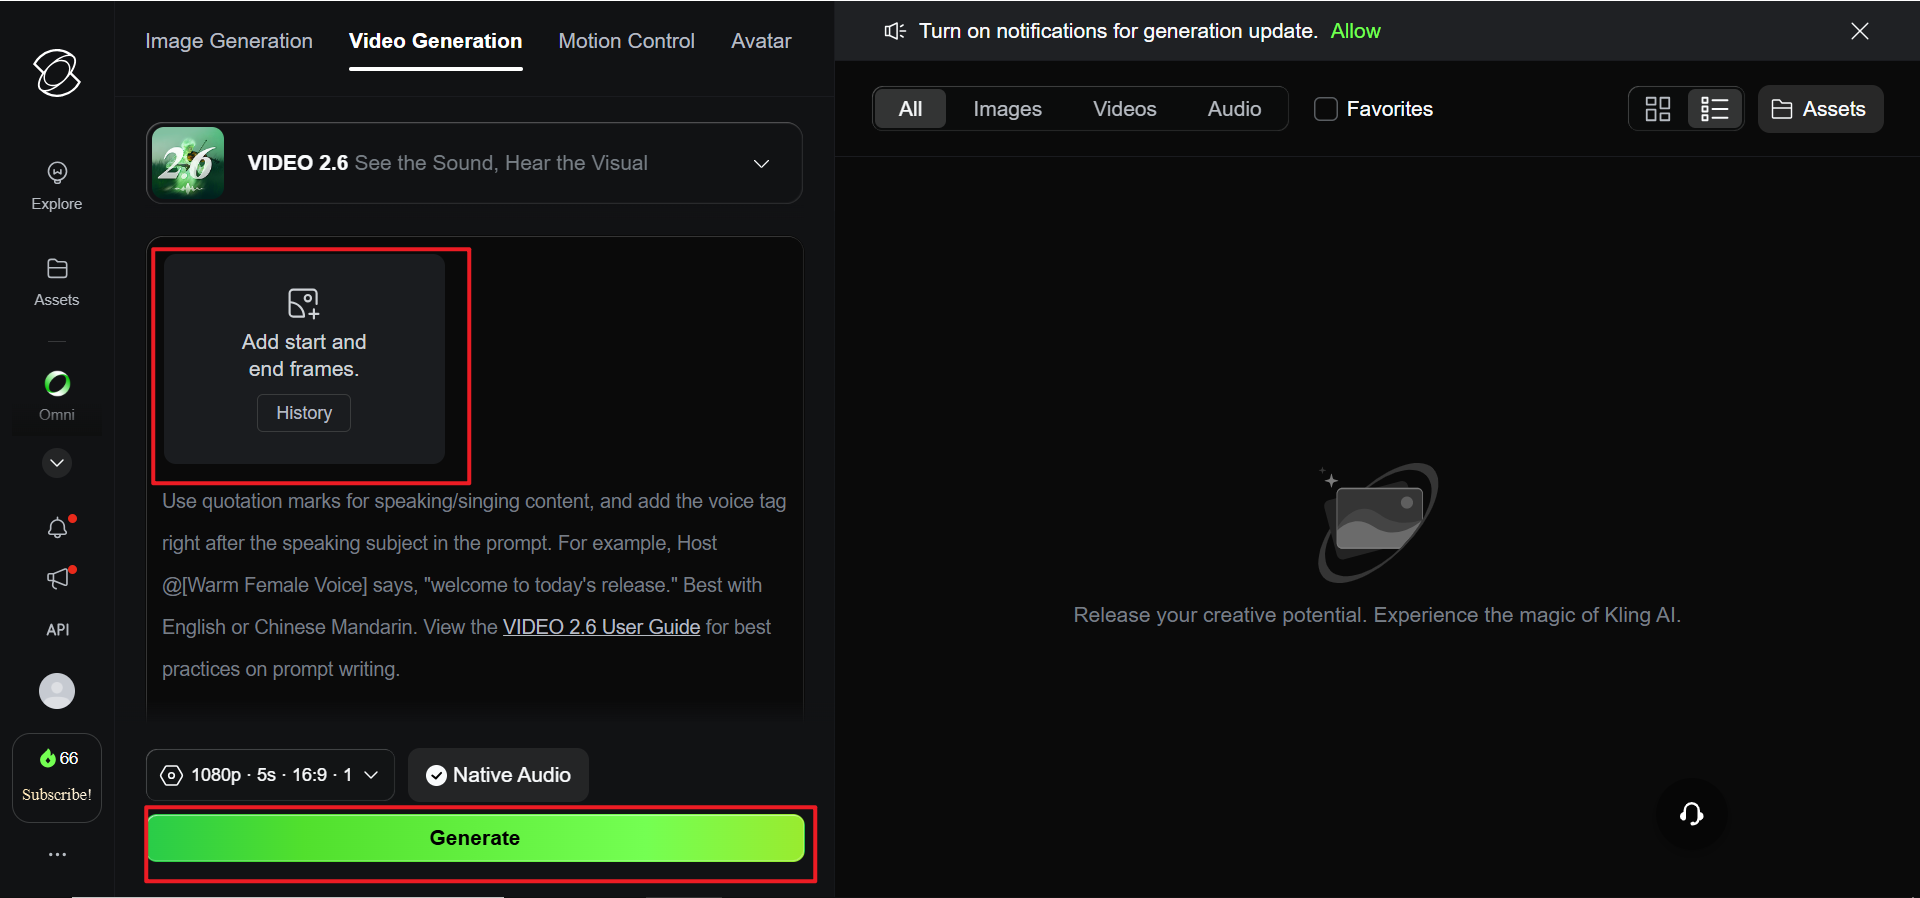This screenshot has height=898, width=1920.
Task: Open the VIDEO 2.6 User Guide link
Action: [601, 627]
